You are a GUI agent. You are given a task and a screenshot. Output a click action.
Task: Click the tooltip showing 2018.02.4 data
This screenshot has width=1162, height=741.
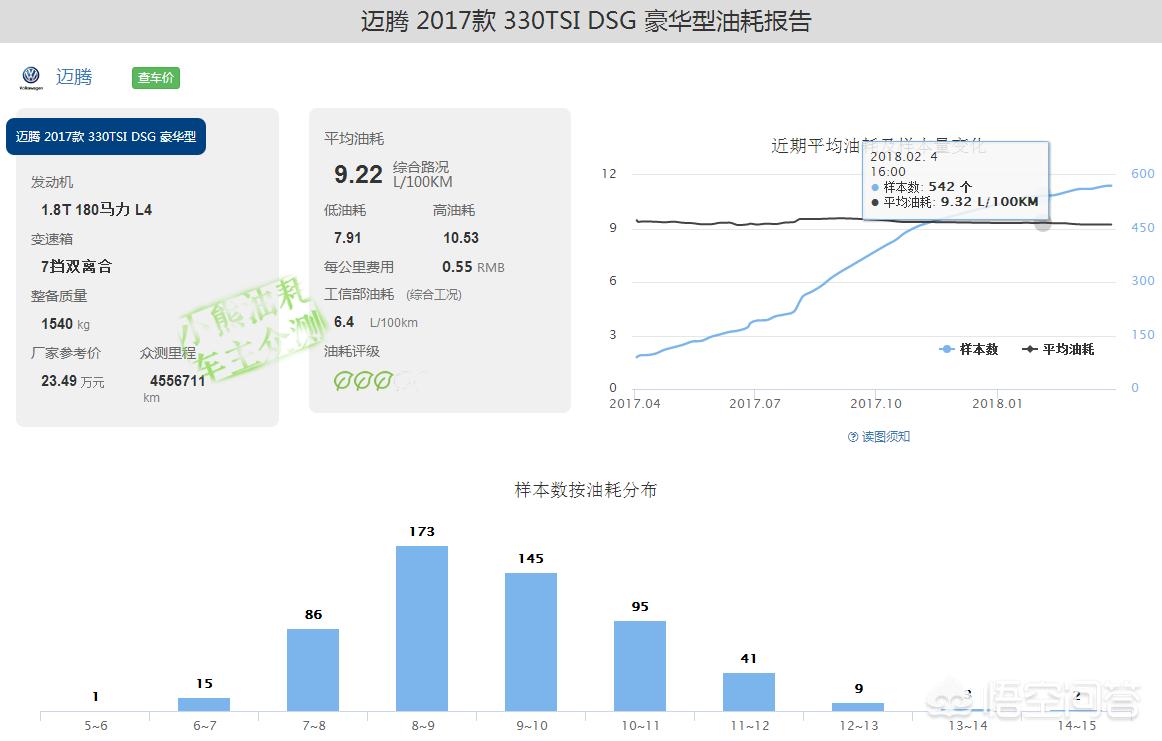955,180
